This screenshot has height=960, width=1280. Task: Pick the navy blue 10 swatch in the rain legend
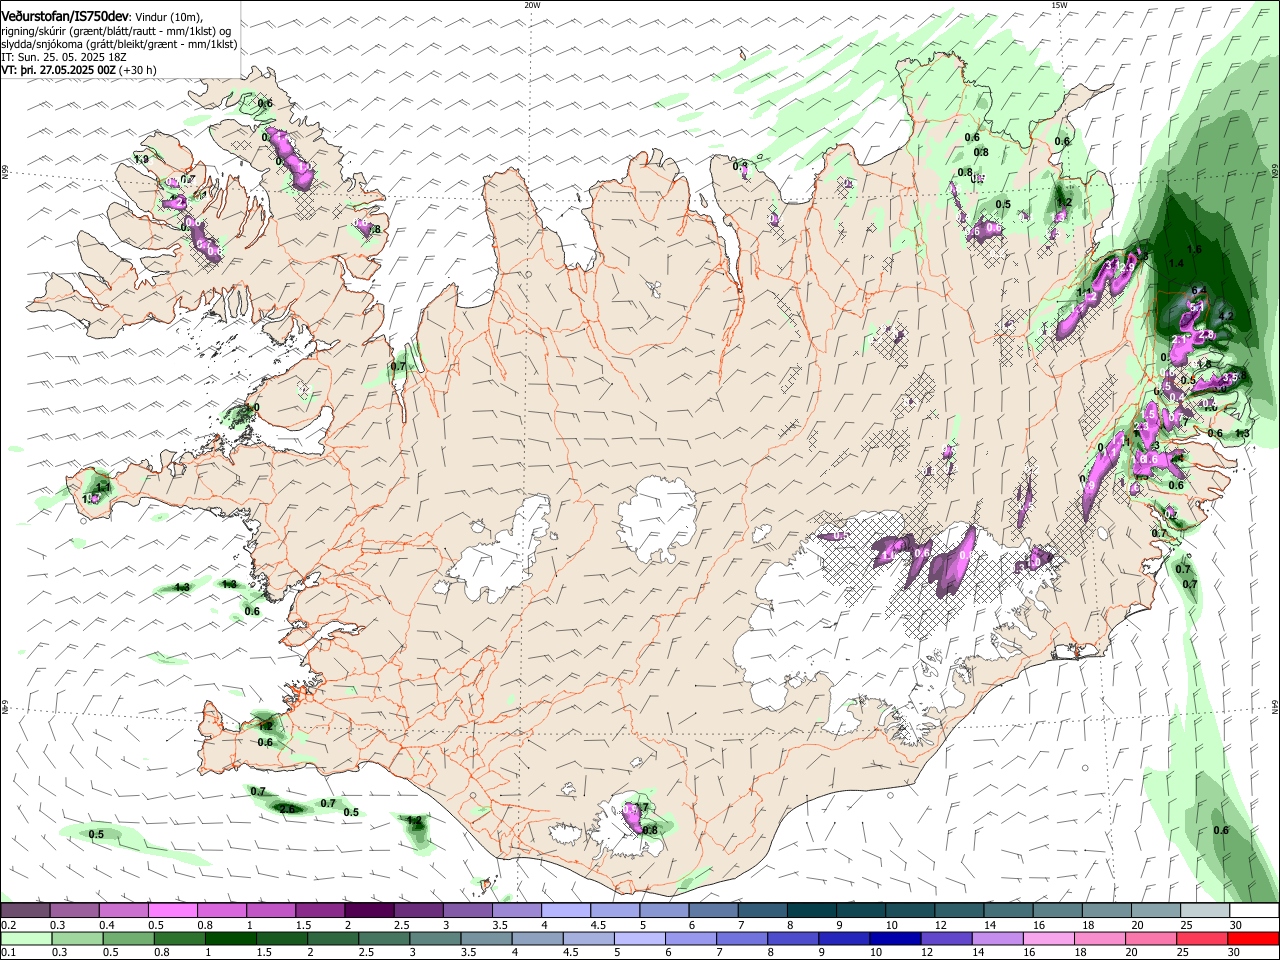click(895, 938)
